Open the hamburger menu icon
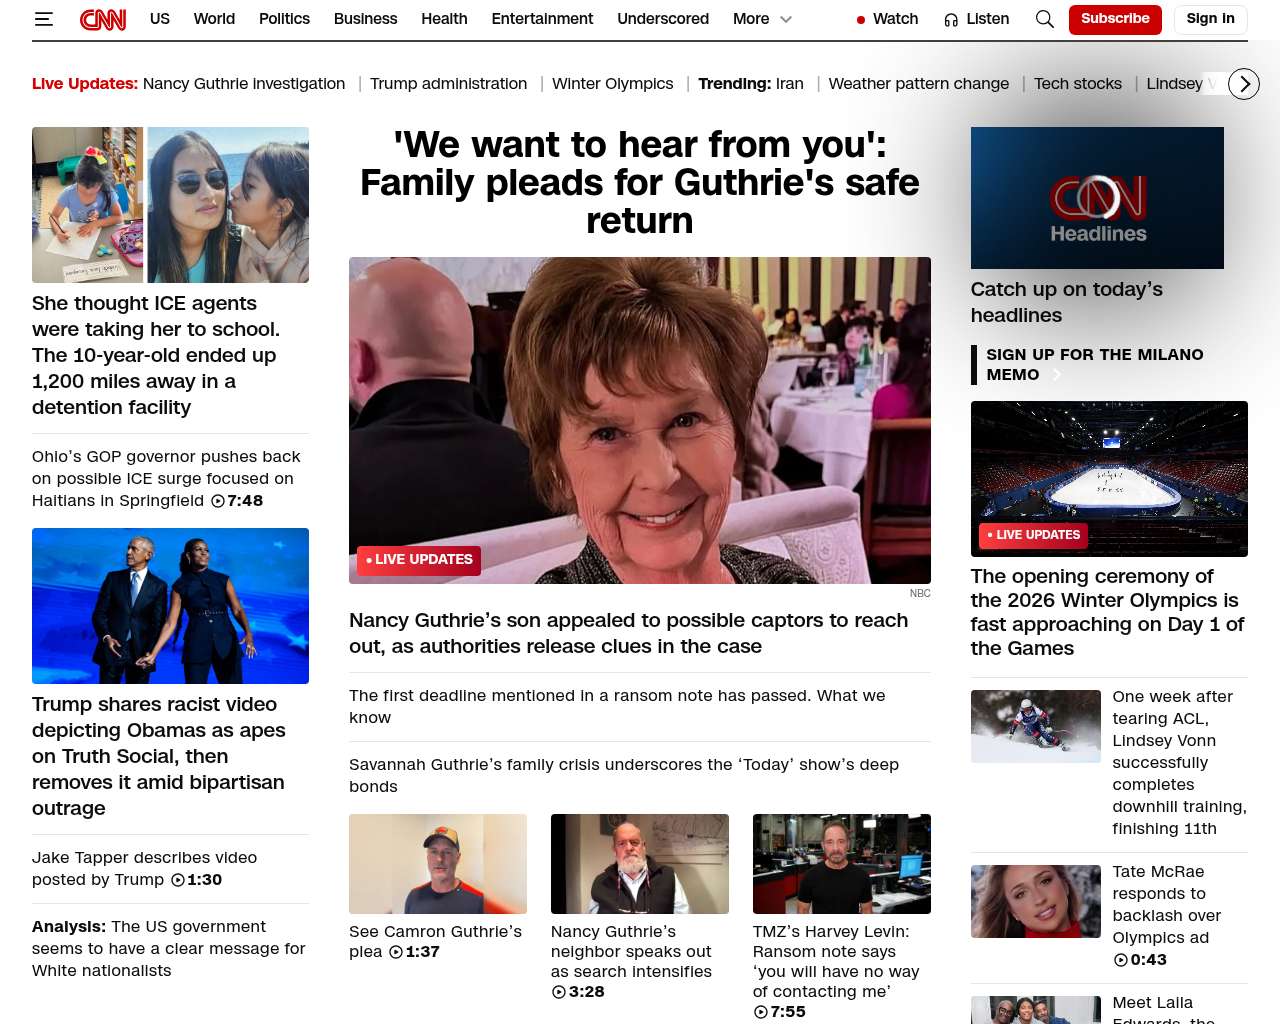Image resolution: width=1280 pixels, height=1024 pixels. tap(43, 19)
